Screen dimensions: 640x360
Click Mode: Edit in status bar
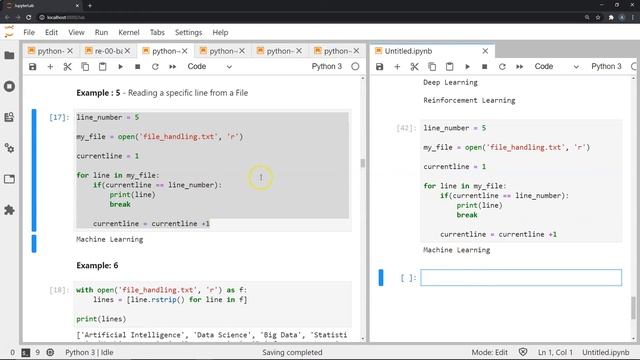pos(489,352)
